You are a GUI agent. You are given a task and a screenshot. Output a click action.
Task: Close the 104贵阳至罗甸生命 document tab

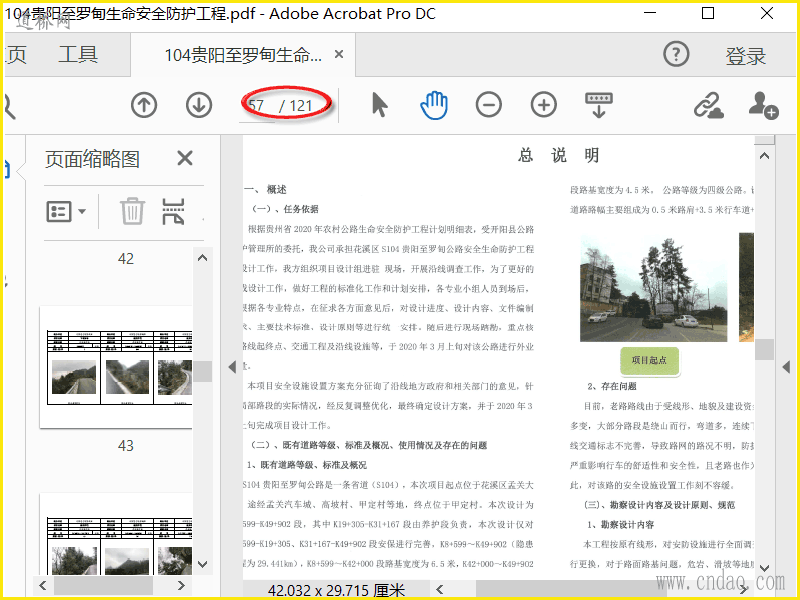click(339, 55)
